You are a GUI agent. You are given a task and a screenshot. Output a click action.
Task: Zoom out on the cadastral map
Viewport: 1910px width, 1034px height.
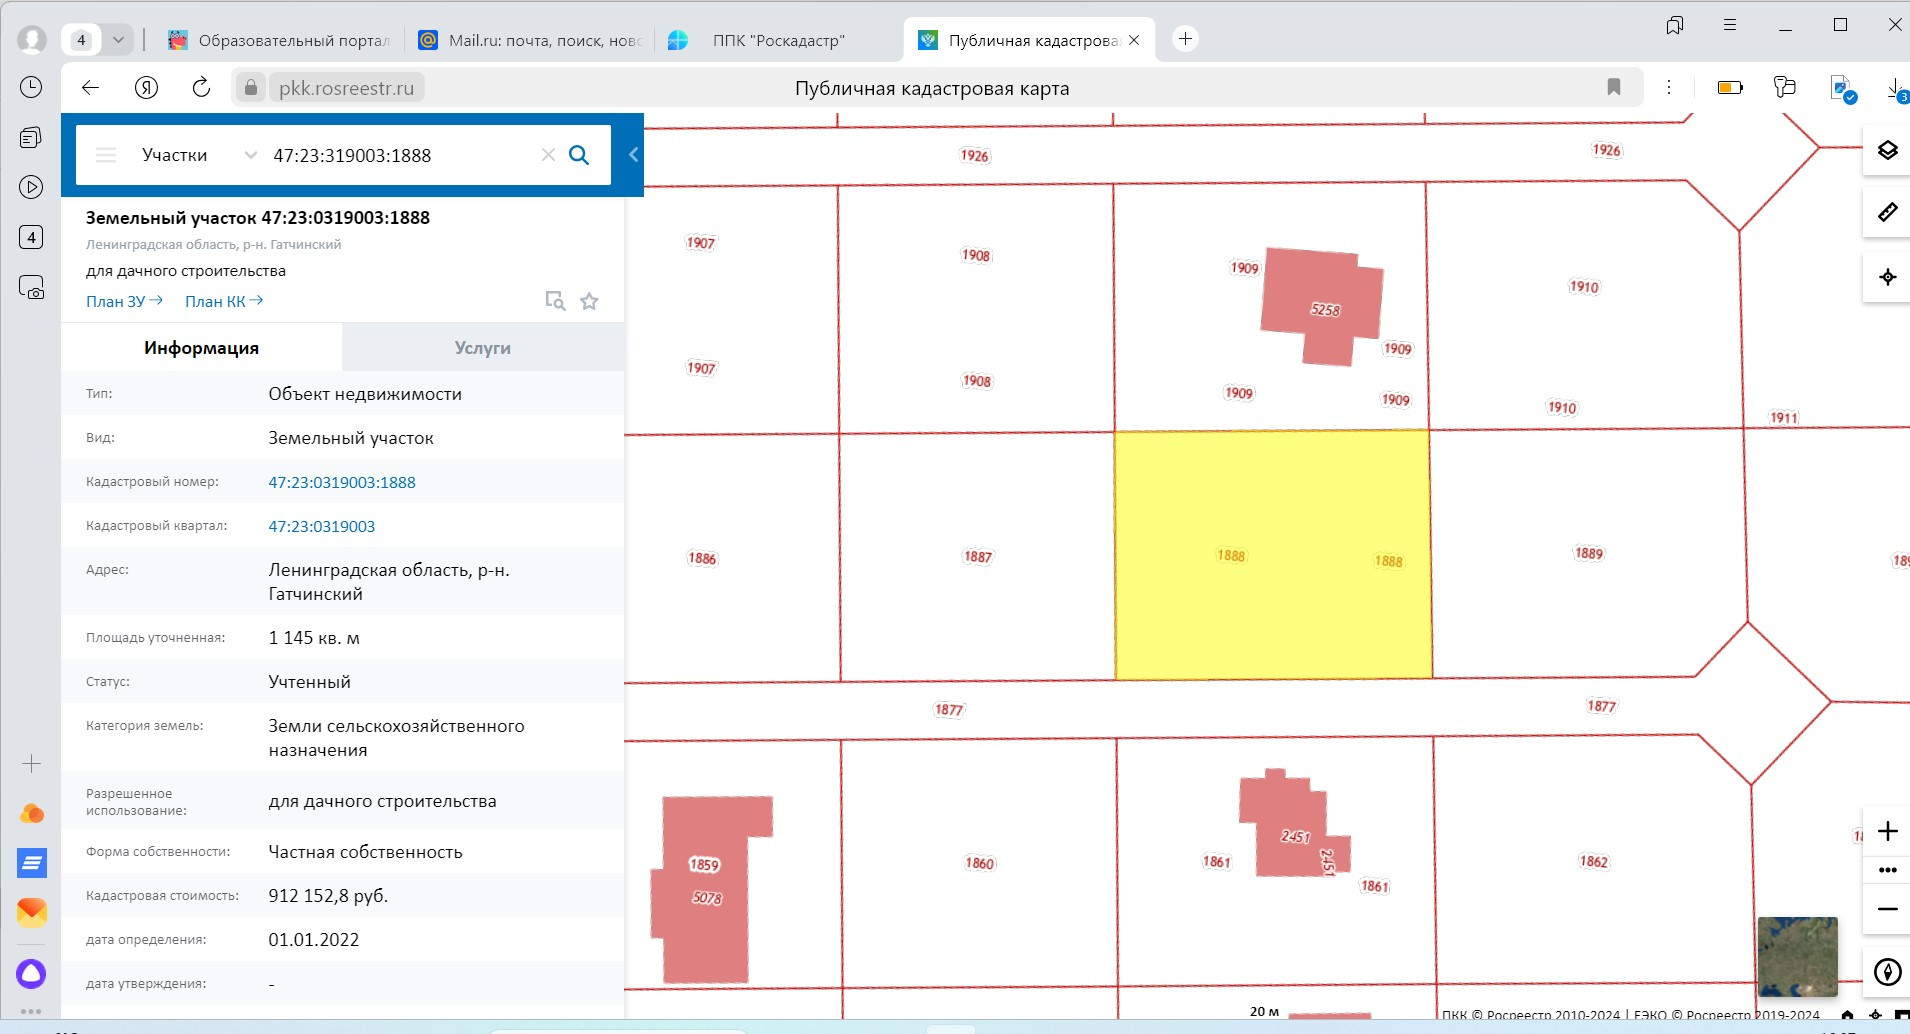pos(1887,909)
